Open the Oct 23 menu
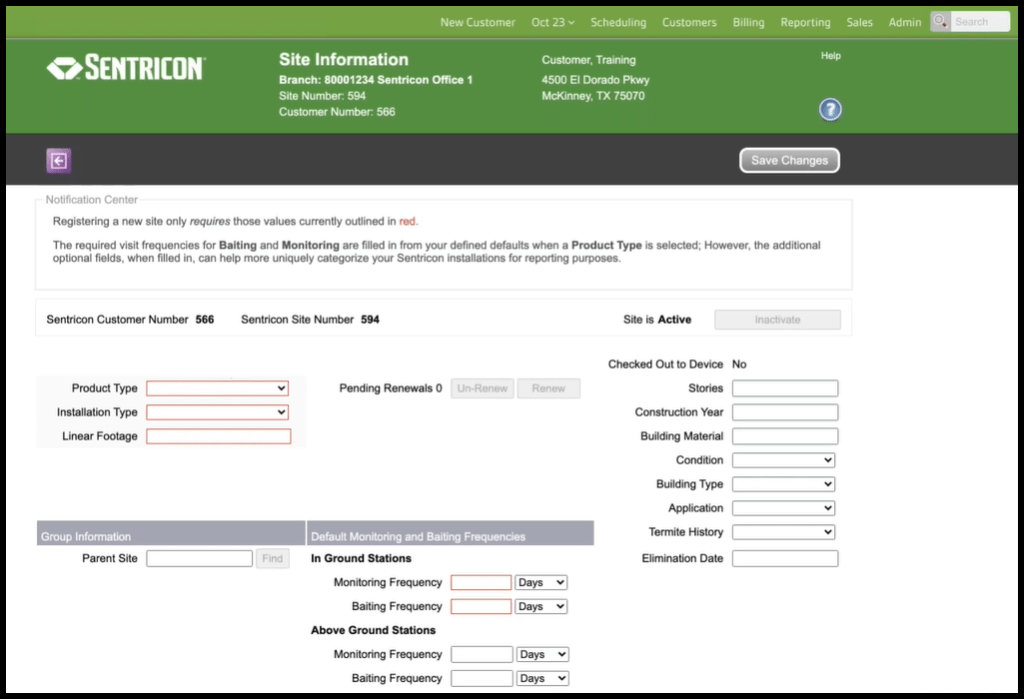 click(553, 22)
